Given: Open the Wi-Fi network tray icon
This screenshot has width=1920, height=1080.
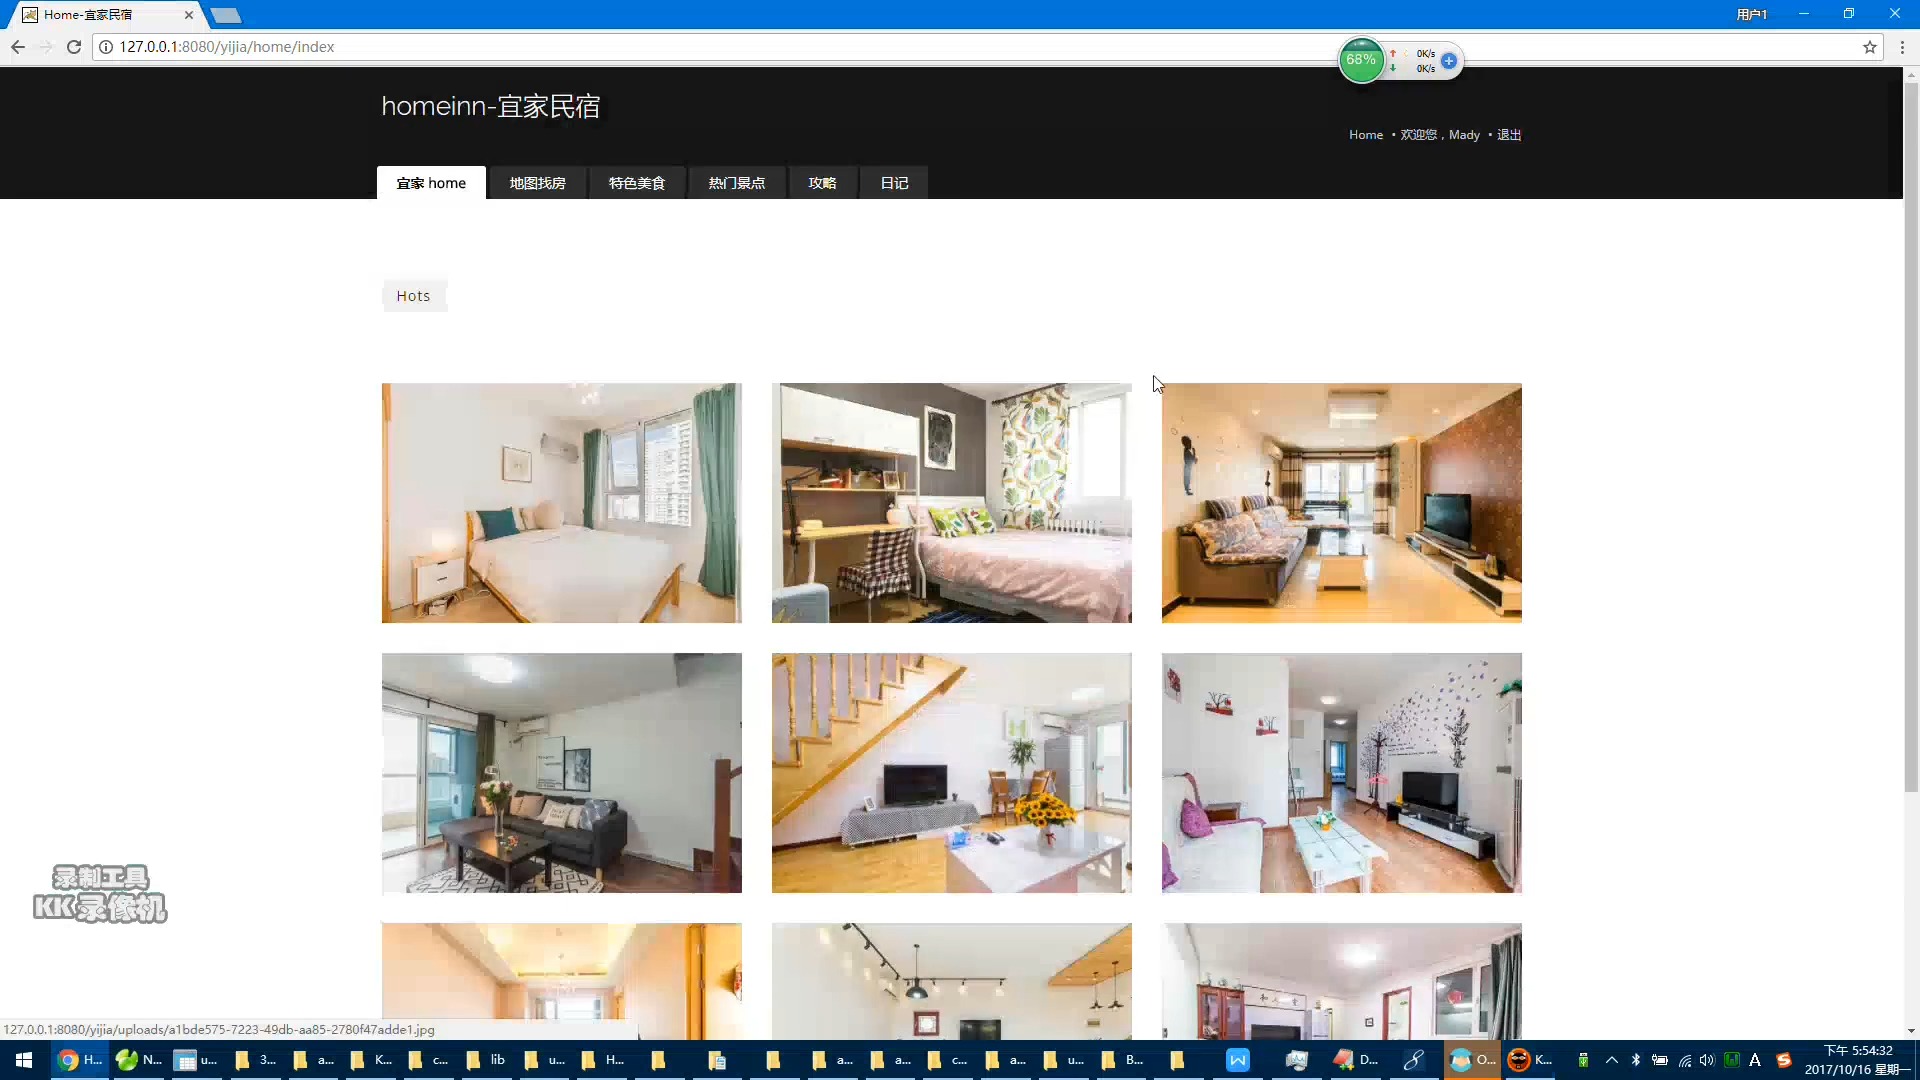Looking at the screenshot, I should coord(1684,1060).
